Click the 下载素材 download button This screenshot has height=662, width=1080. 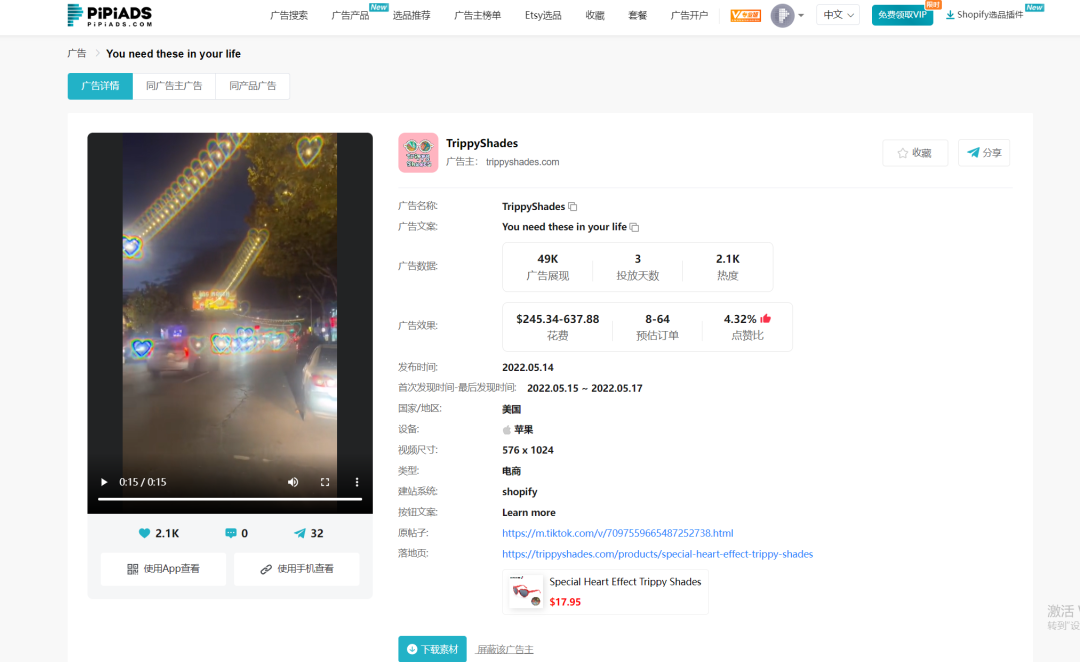pyautogui.click(x=433, y=649)
